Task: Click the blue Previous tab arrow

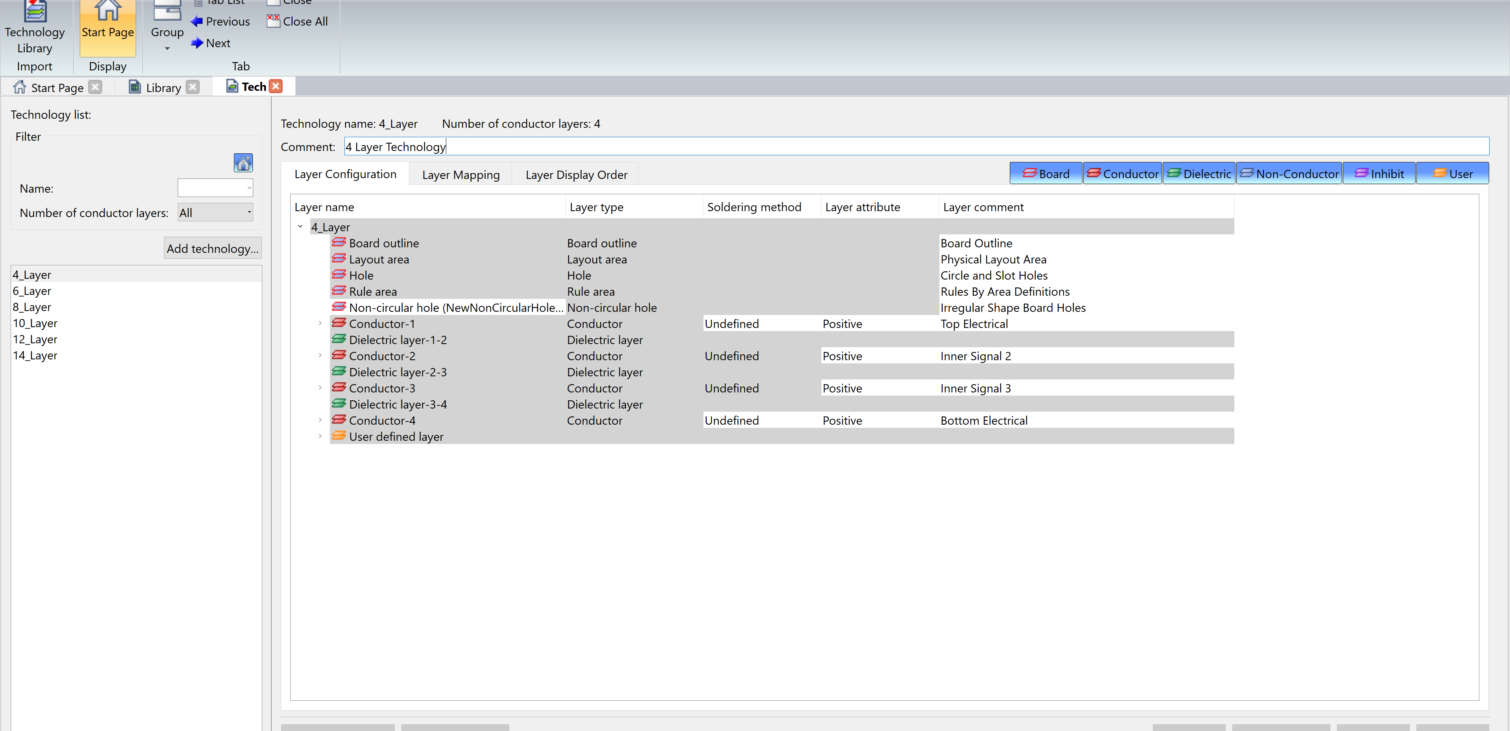Action: [197, 21]
